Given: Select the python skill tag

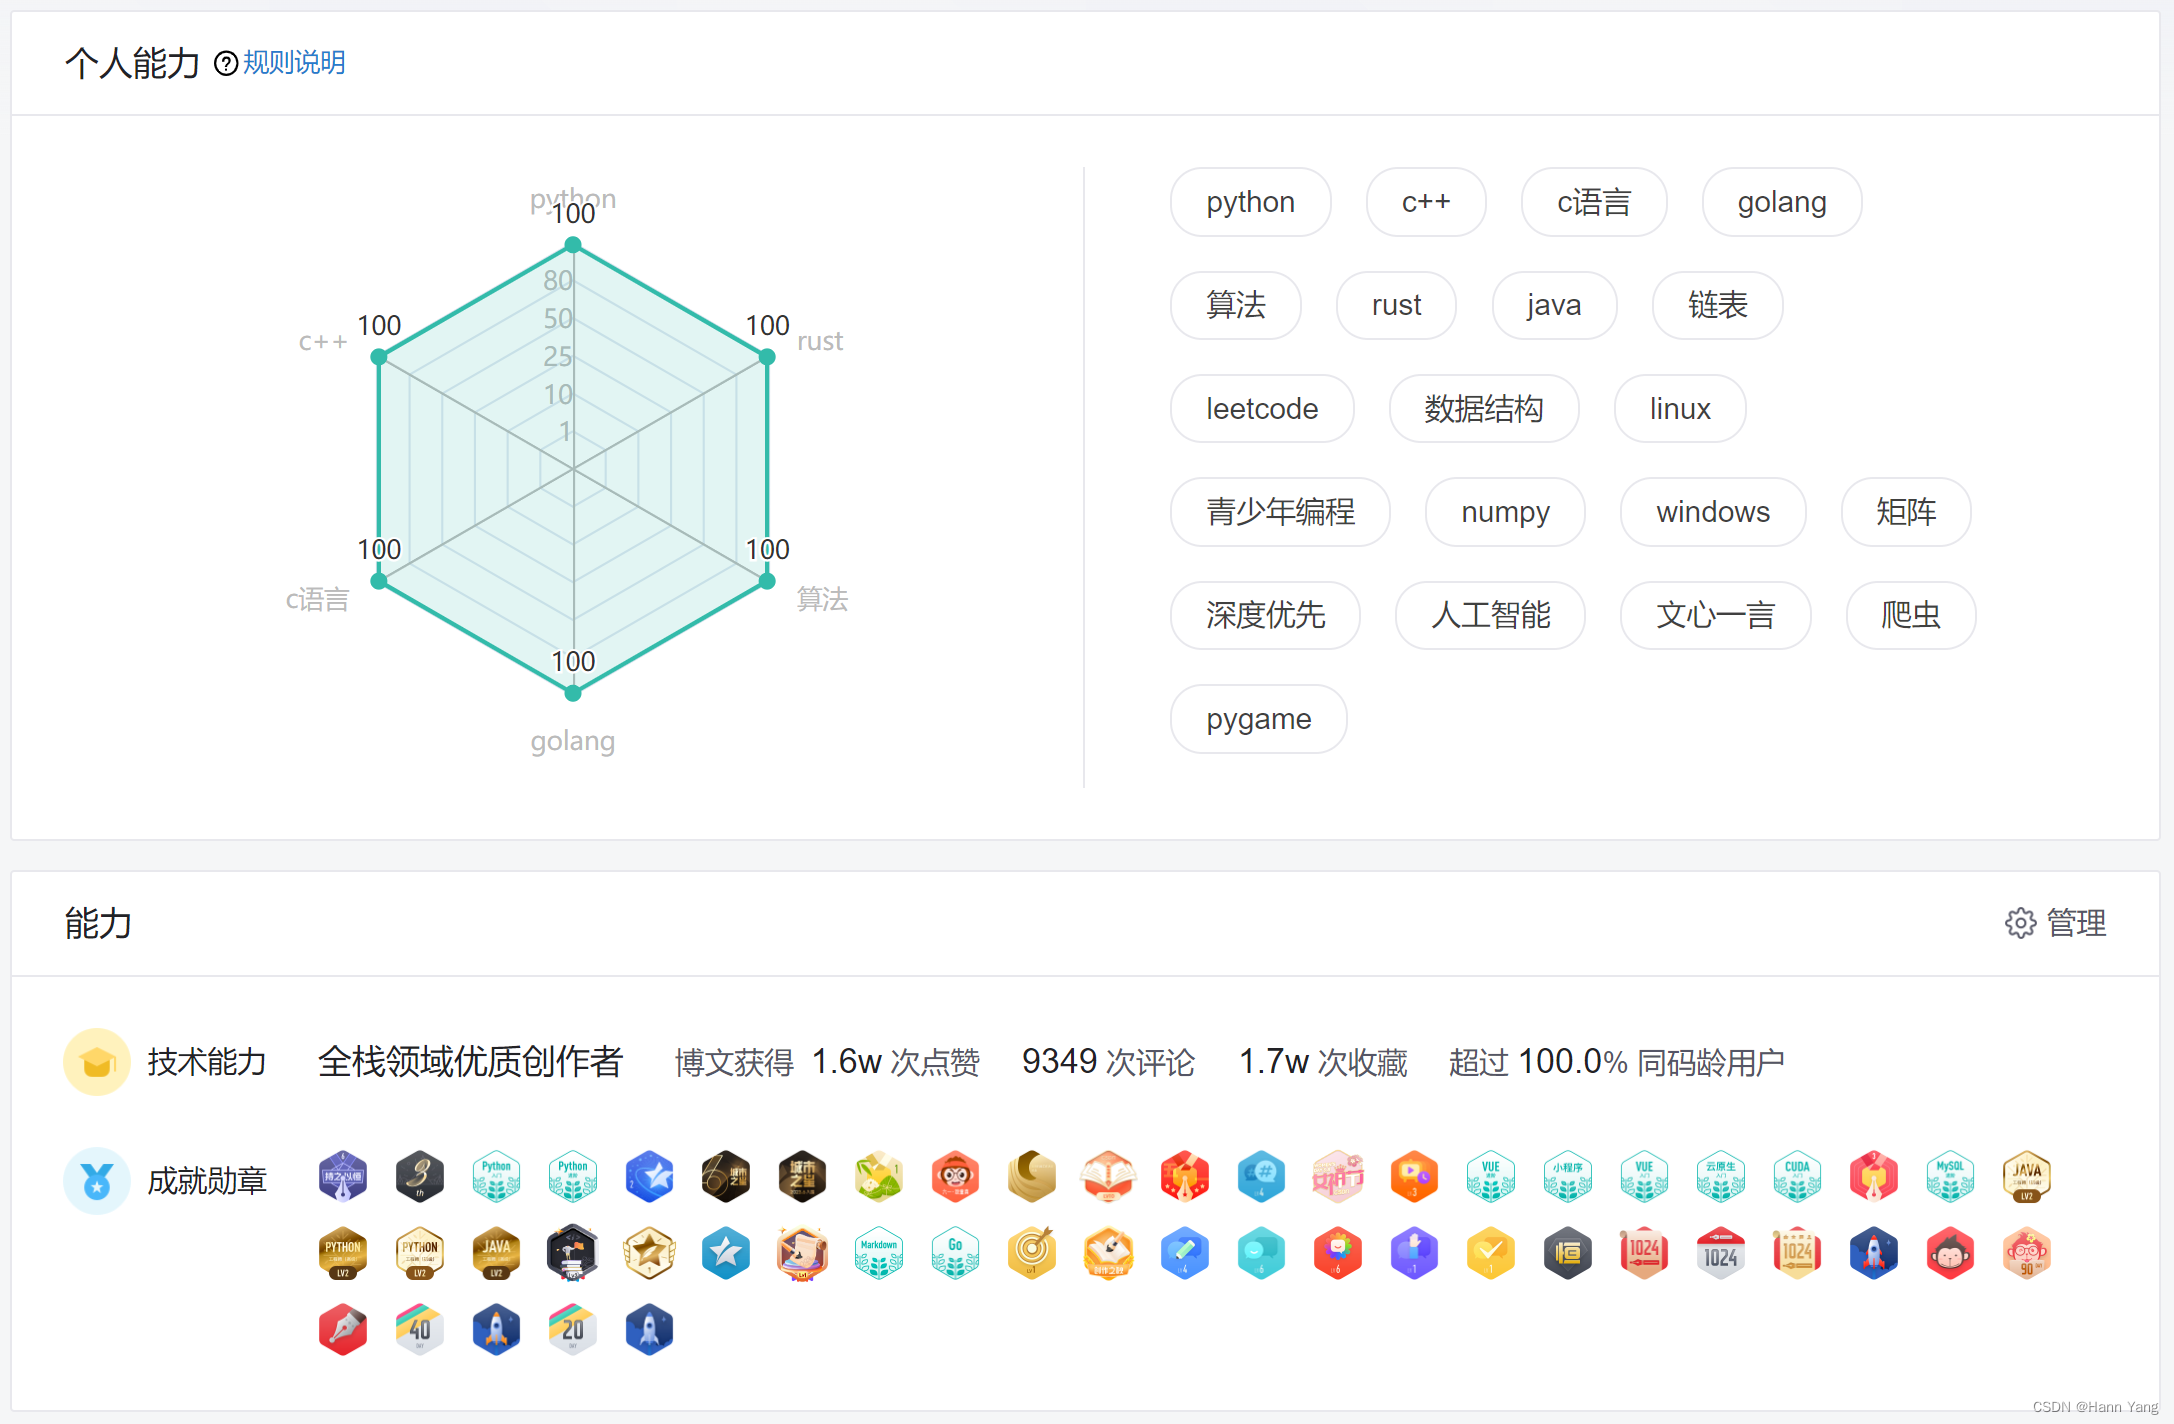Looking at the screenshot, I should pyautogui.click(x=1250, y=202).
